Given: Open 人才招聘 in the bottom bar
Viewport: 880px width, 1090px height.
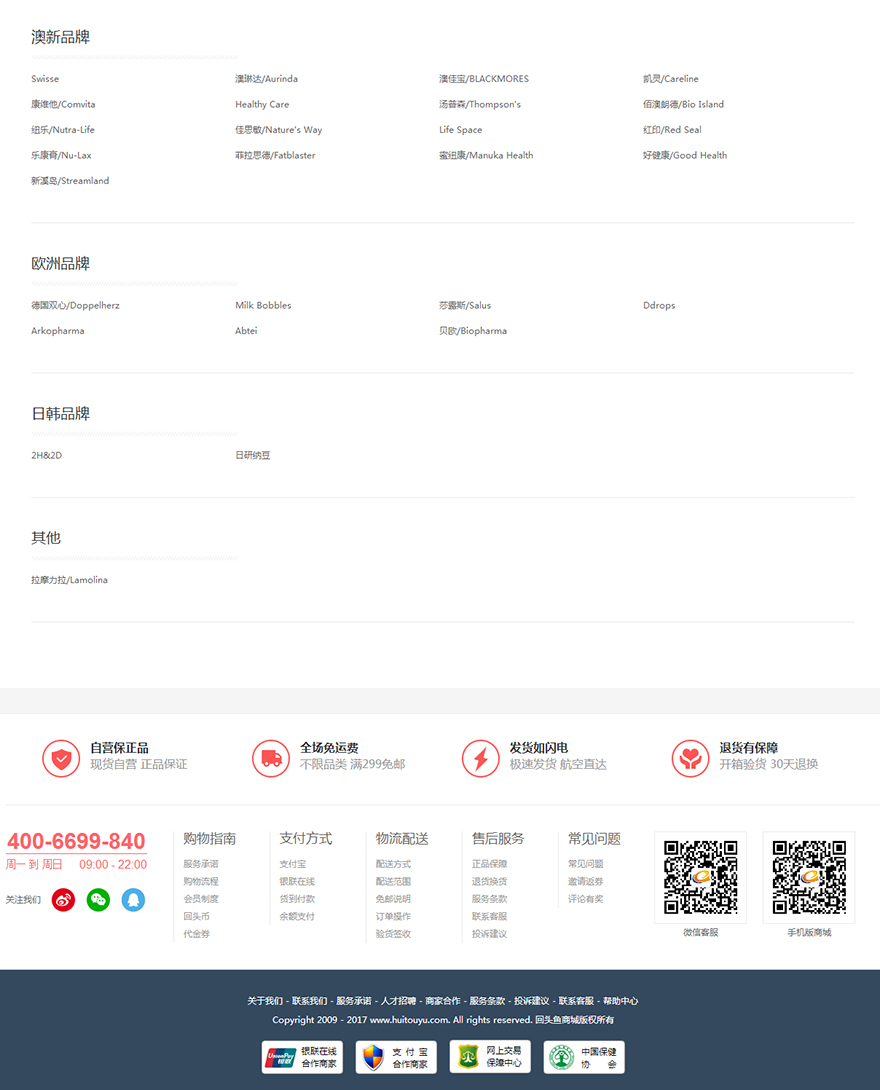Looking at the screenshot, I should (x=398, y=1001).
